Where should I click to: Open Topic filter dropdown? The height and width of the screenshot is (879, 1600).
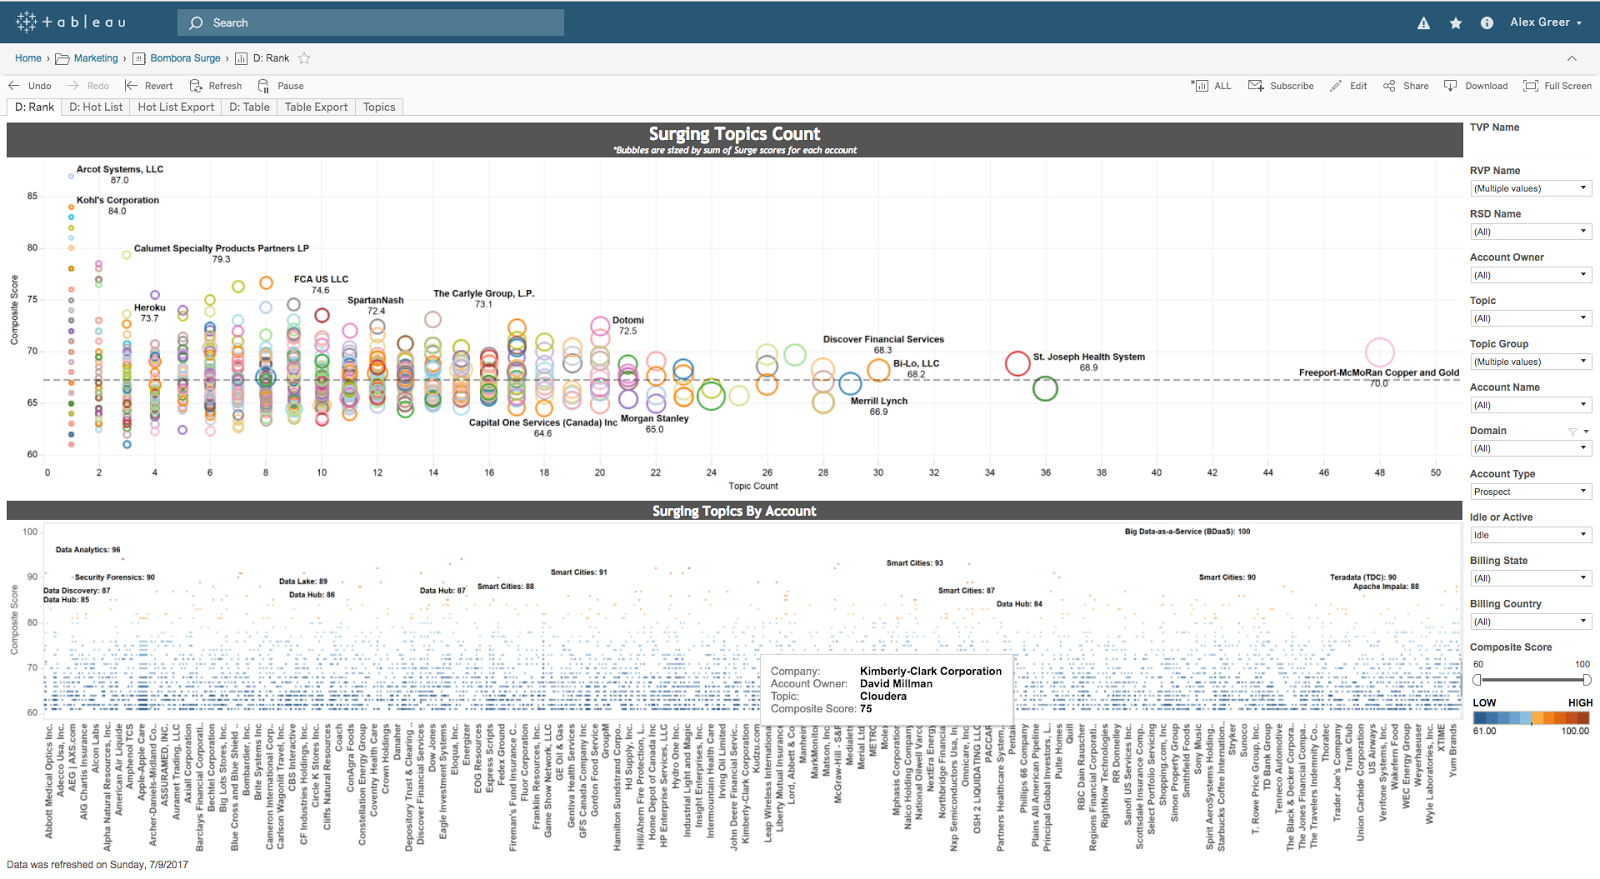pos(1530,318)
